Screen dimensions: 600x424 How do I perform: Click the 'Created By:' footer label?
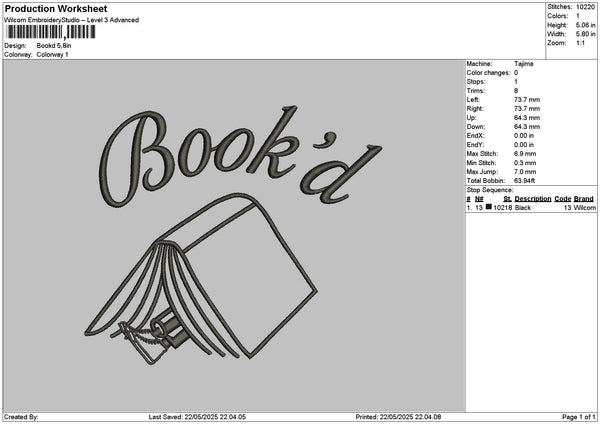[21, 417]
